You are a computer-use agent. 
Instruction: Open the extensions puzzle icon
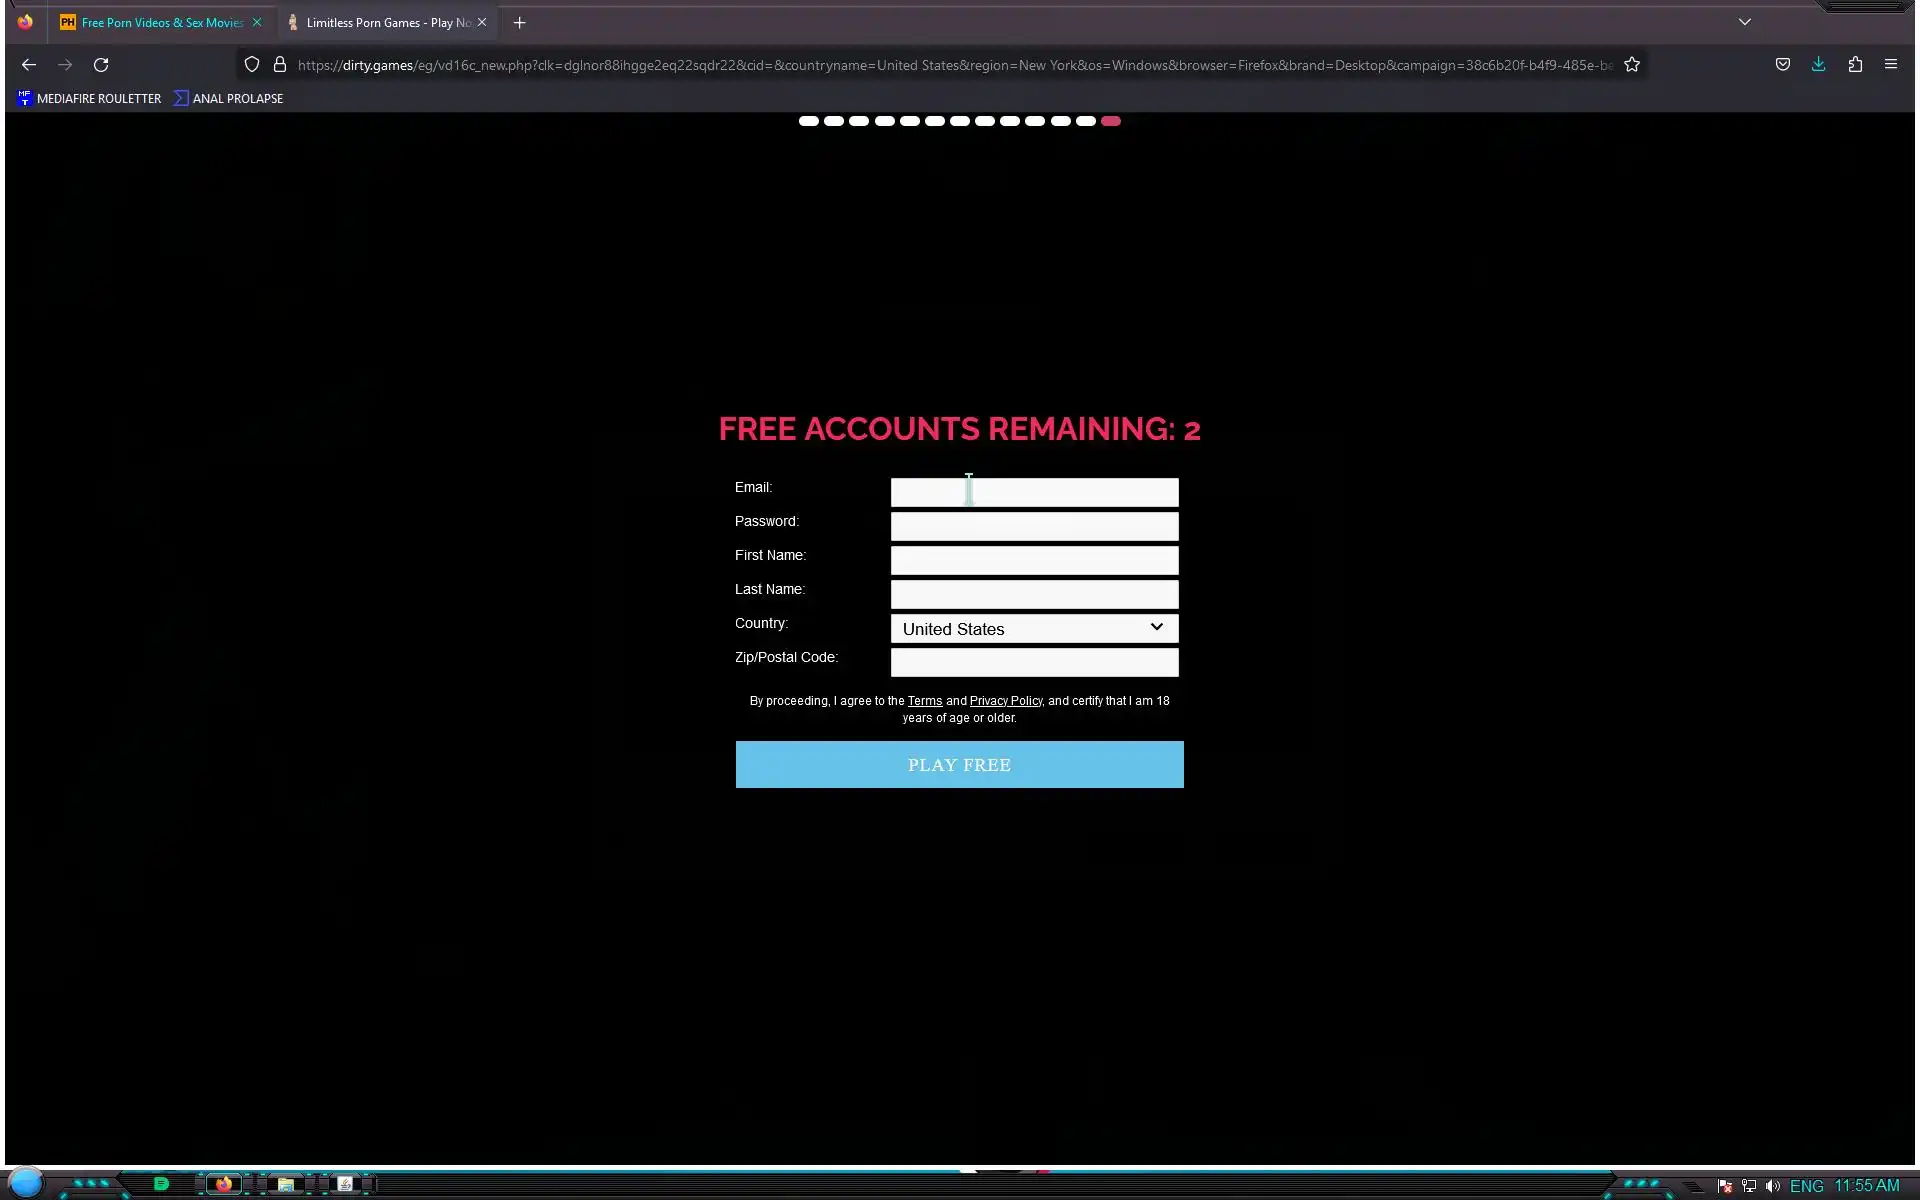(1855, 65)
